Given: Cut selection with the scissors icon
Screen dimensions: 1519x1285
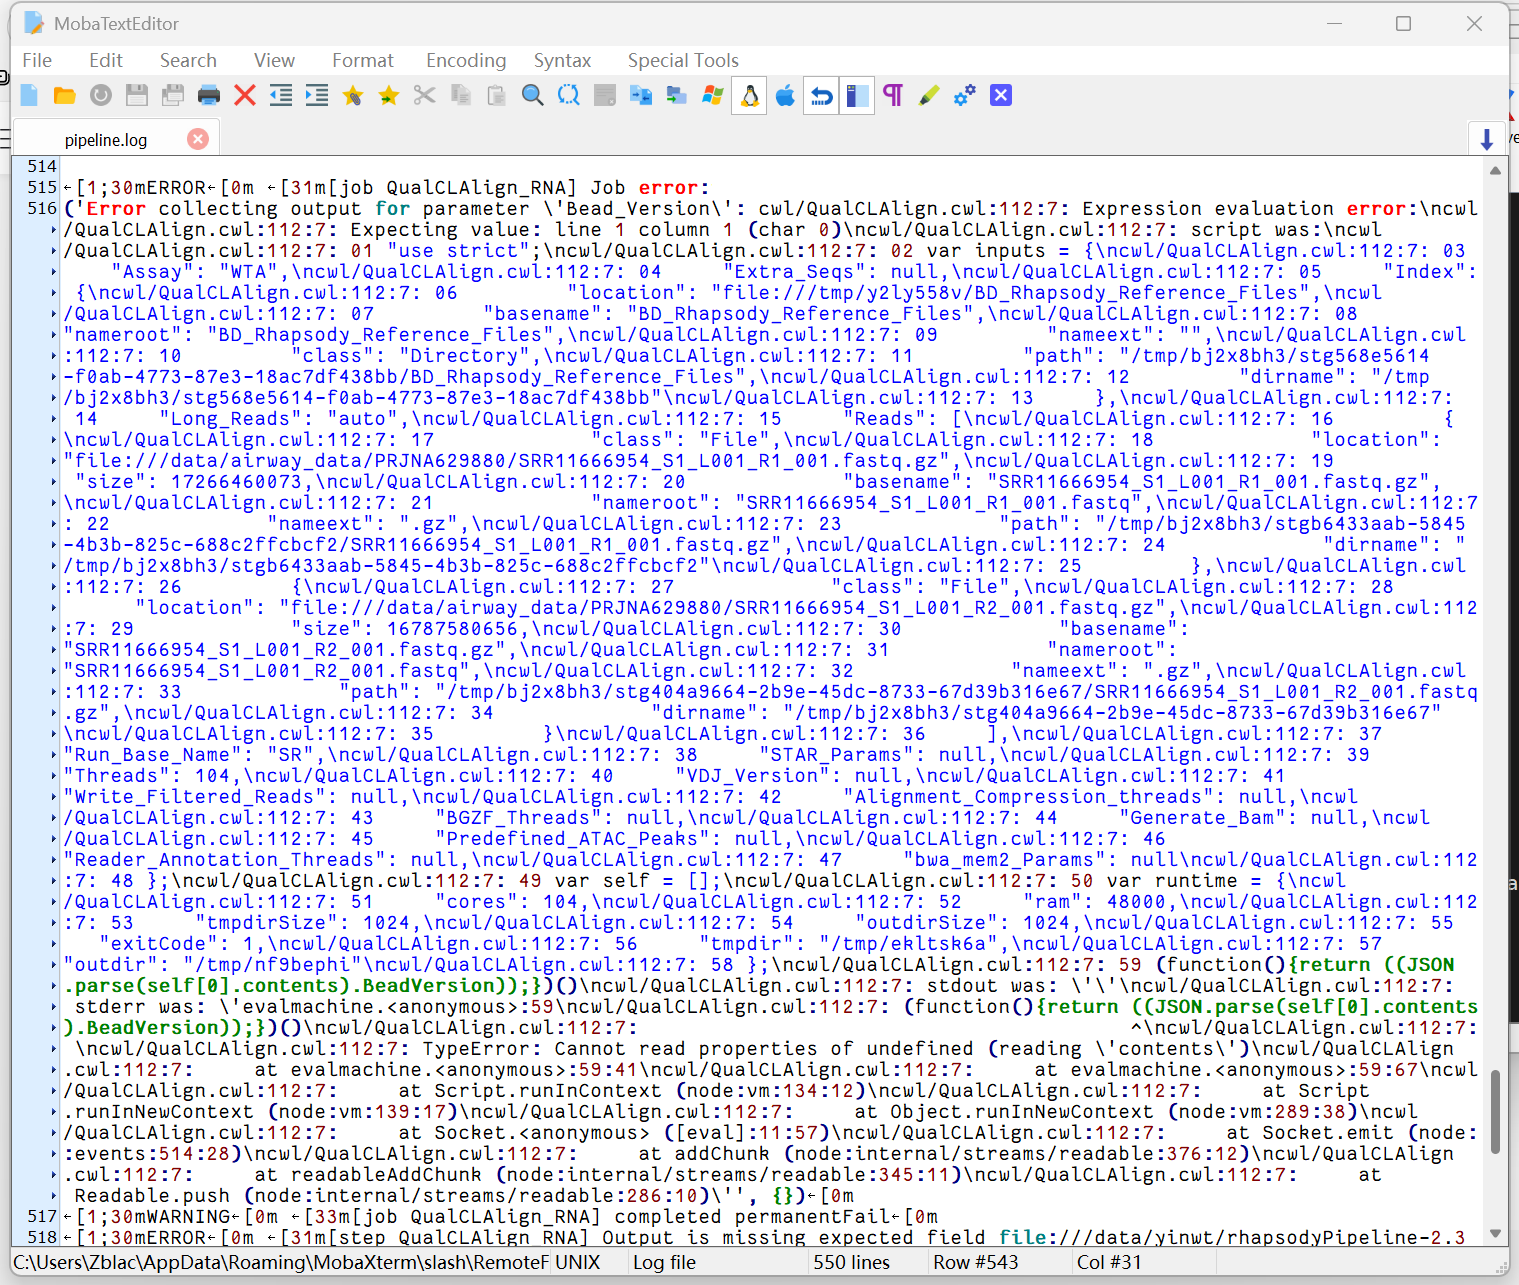Looking at the screenshot, I should [425, 95].
